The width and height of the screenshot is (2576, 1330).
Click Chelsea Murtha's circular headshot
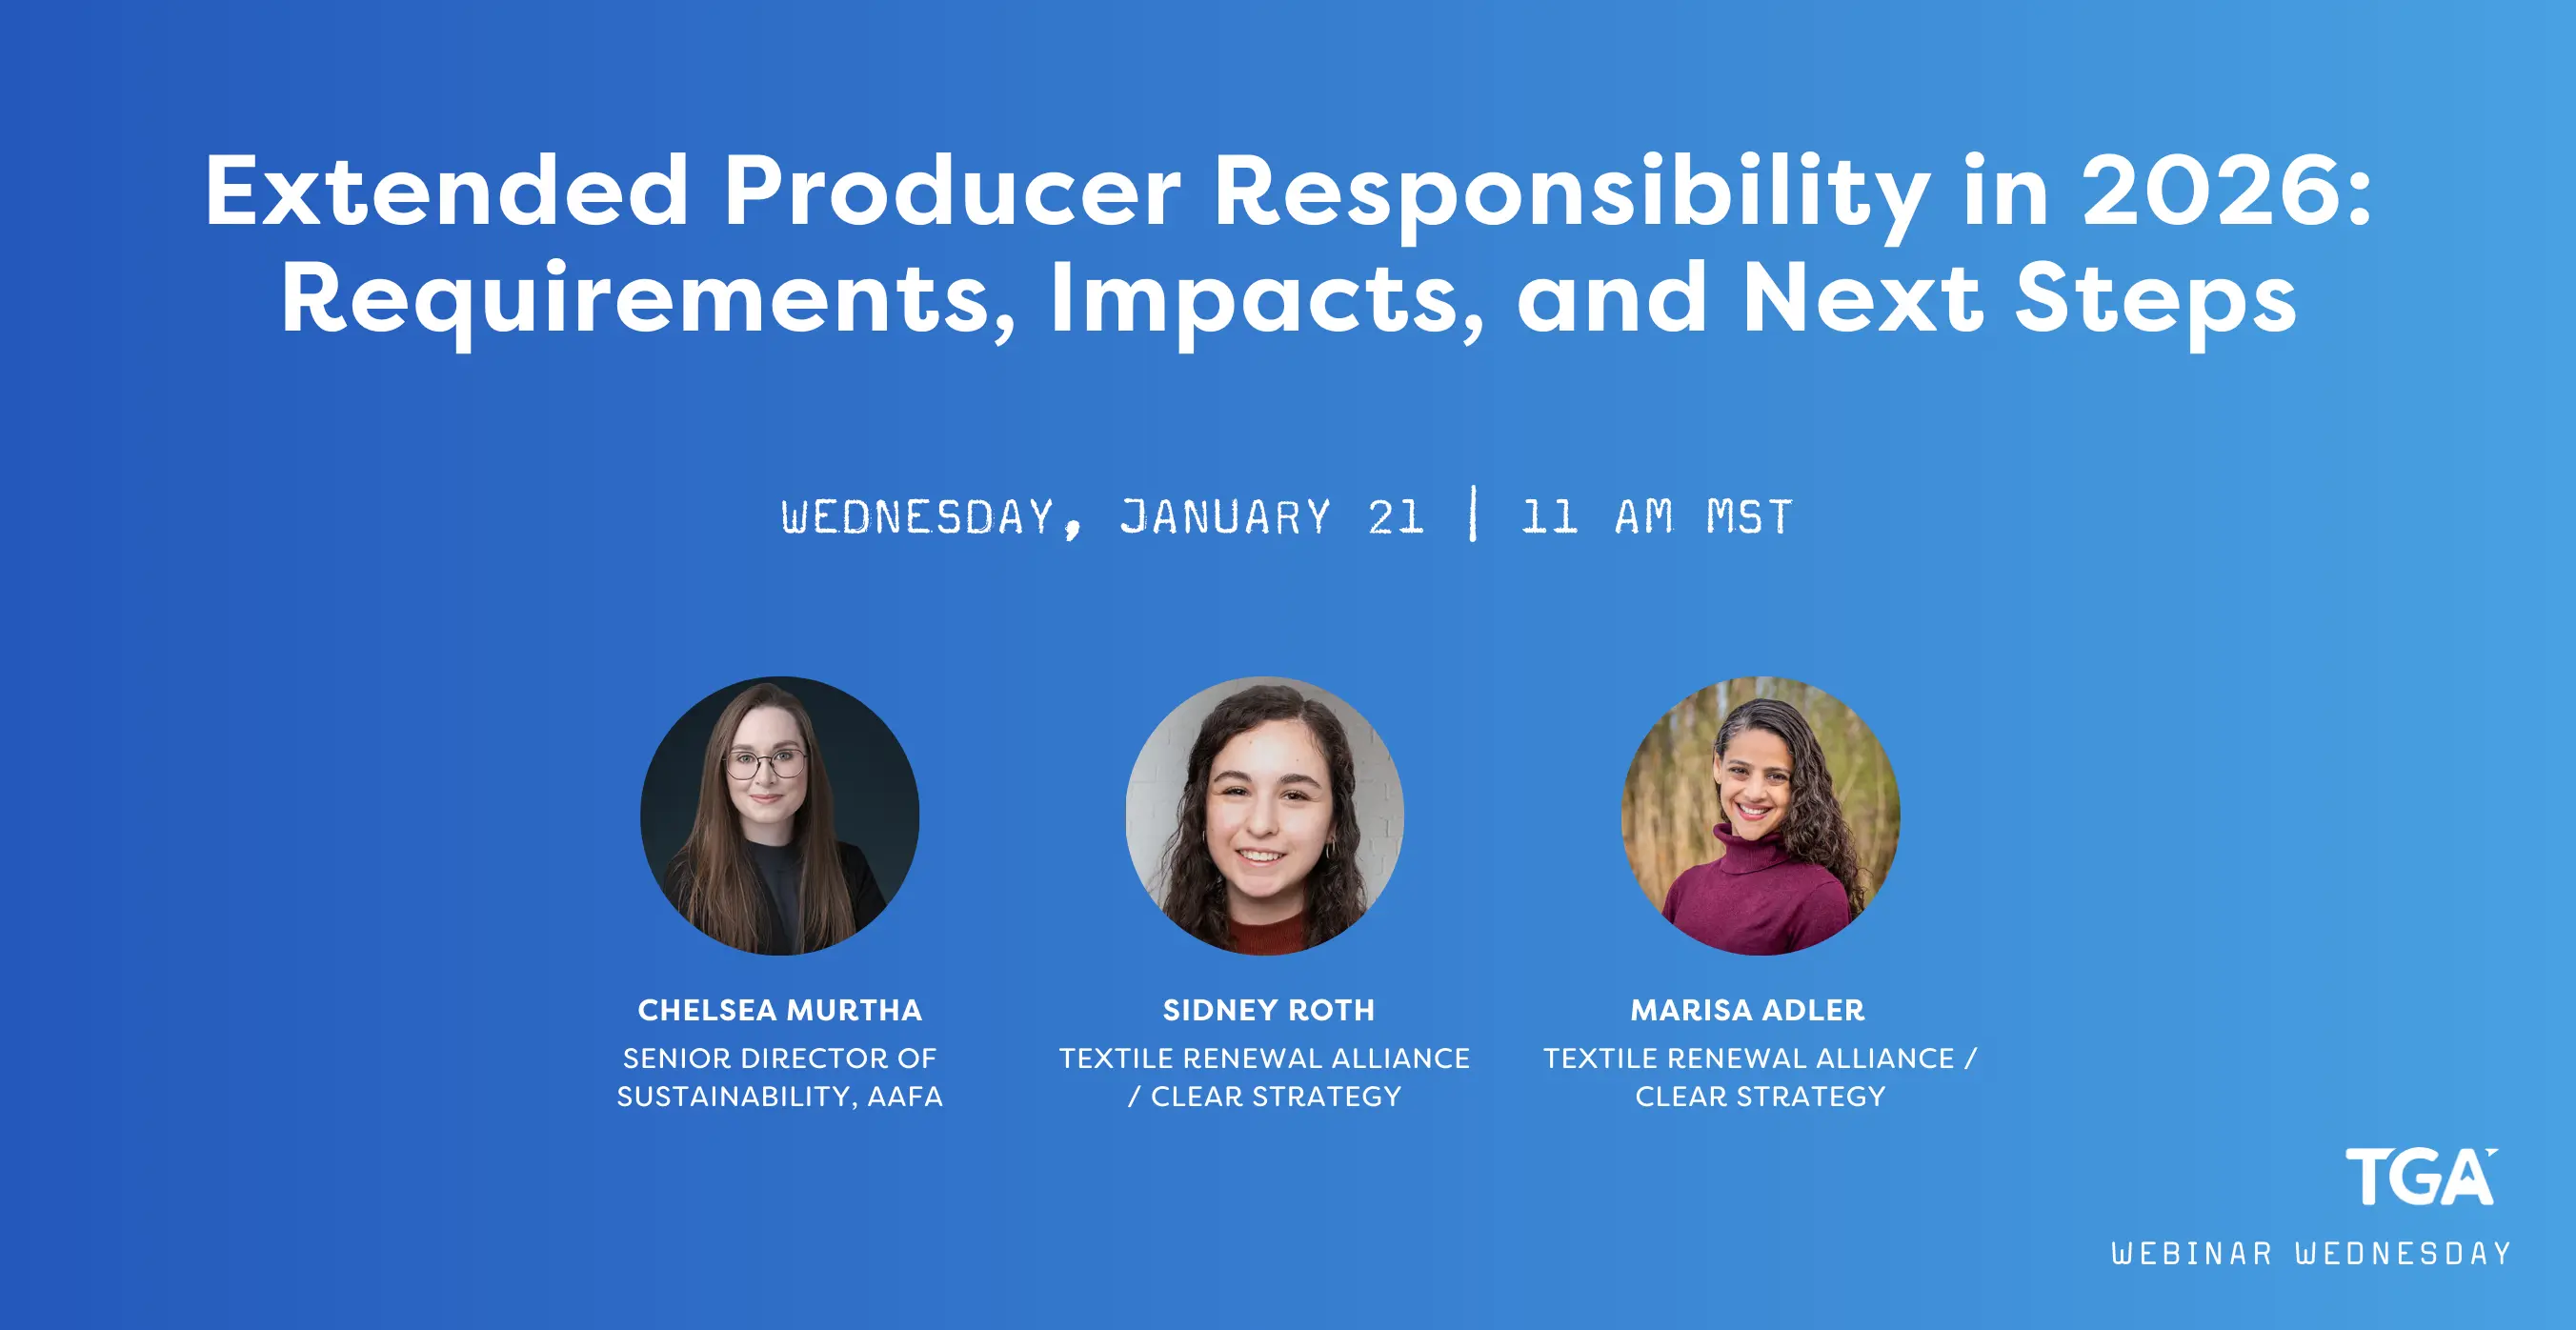[x=779, y=815]
